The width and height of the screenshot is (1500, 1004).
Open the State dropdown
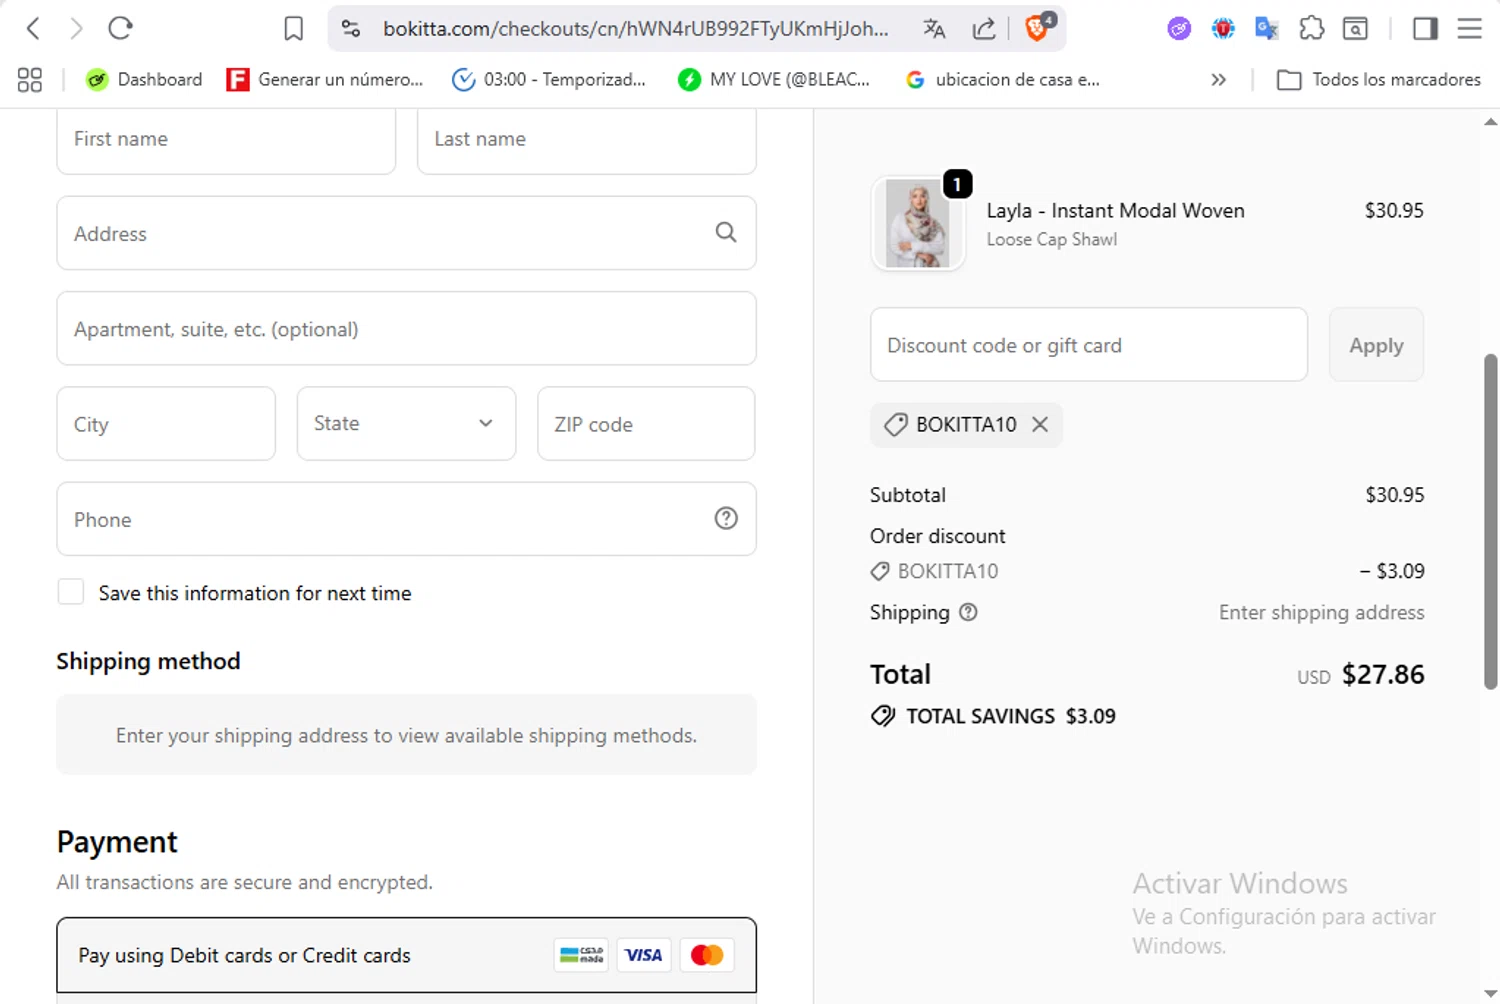[406, 424]
